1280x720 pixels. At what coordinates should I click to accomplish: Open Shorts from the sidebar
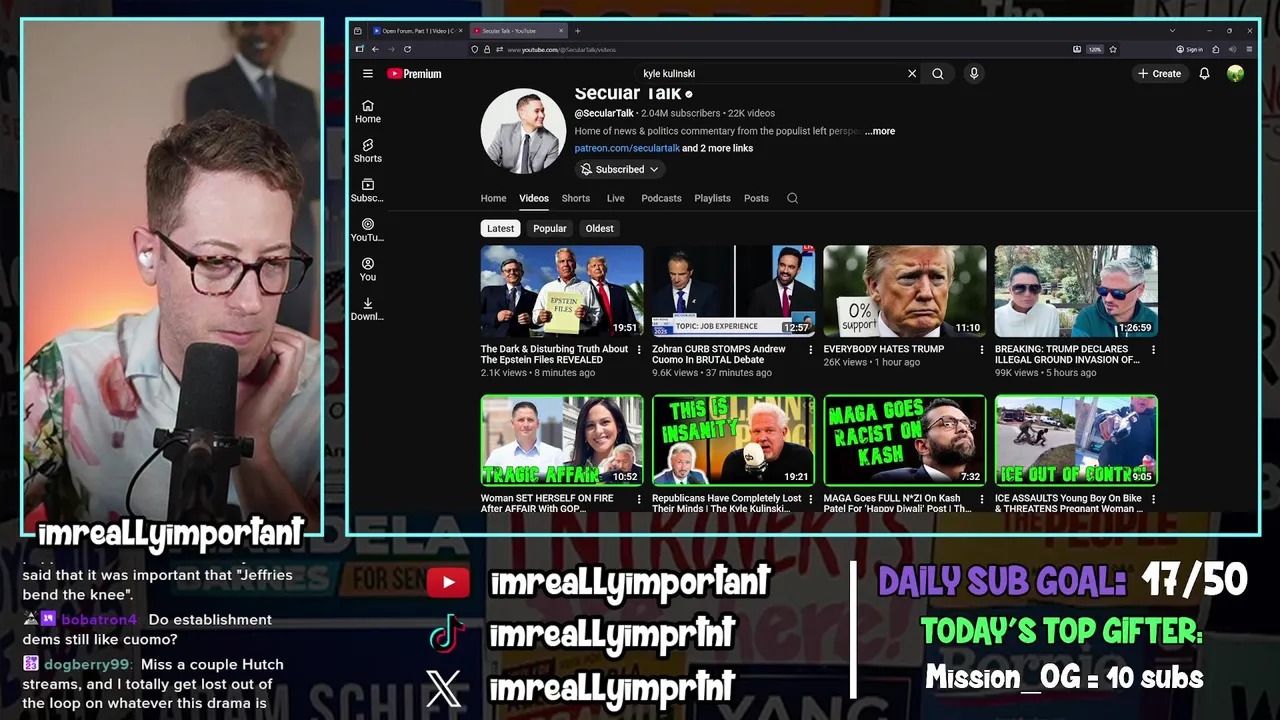(x=368, y=151)
